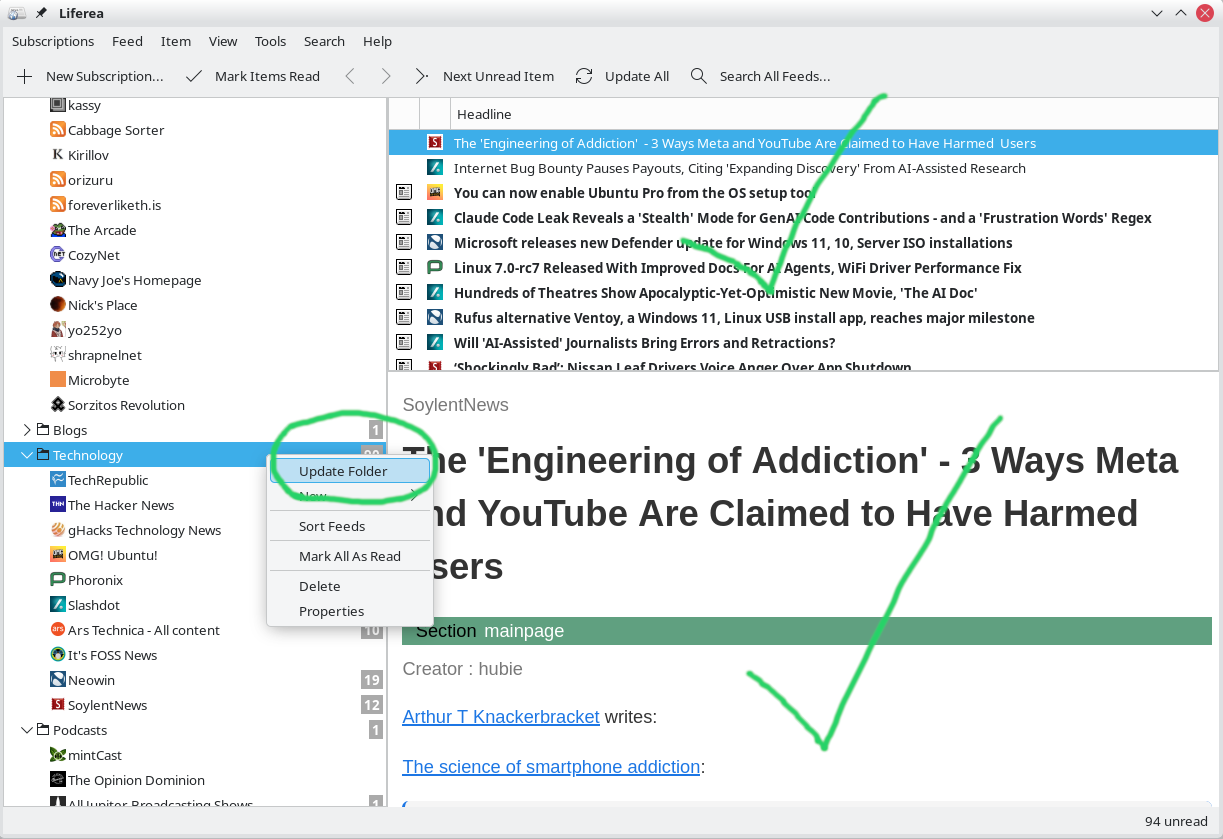This screenshot has width=1223, height=839.
Task: Open the Linux 7.0-rc7 Released headline
Action: pos(737,268)
